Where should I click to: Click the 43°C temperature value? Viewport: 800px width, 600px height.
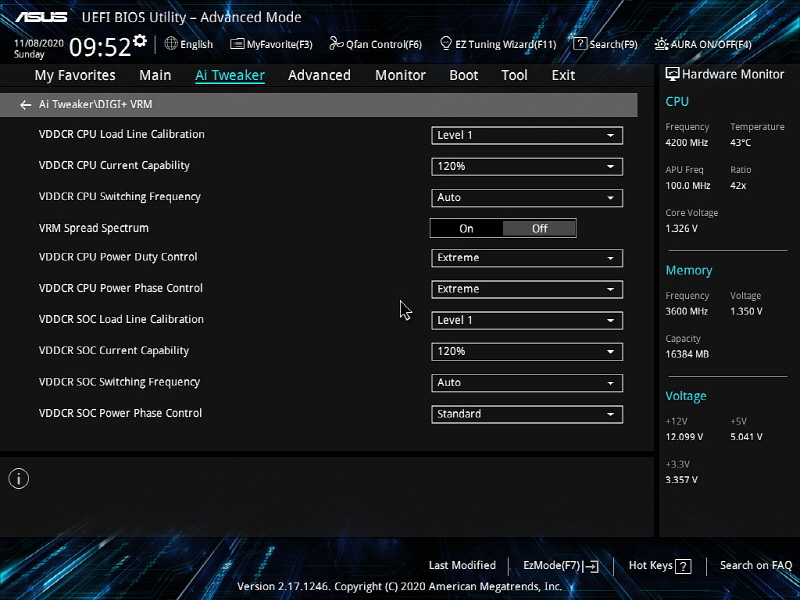pyautogui.click(x=740, y=143)
